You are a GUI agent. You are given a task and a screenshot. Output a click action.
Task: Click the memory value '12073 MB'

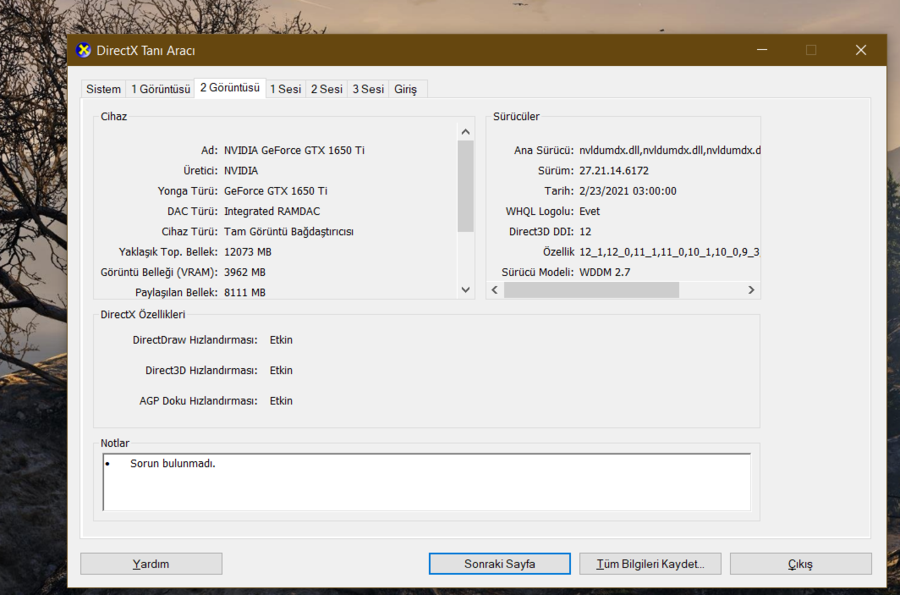point(247,252)
